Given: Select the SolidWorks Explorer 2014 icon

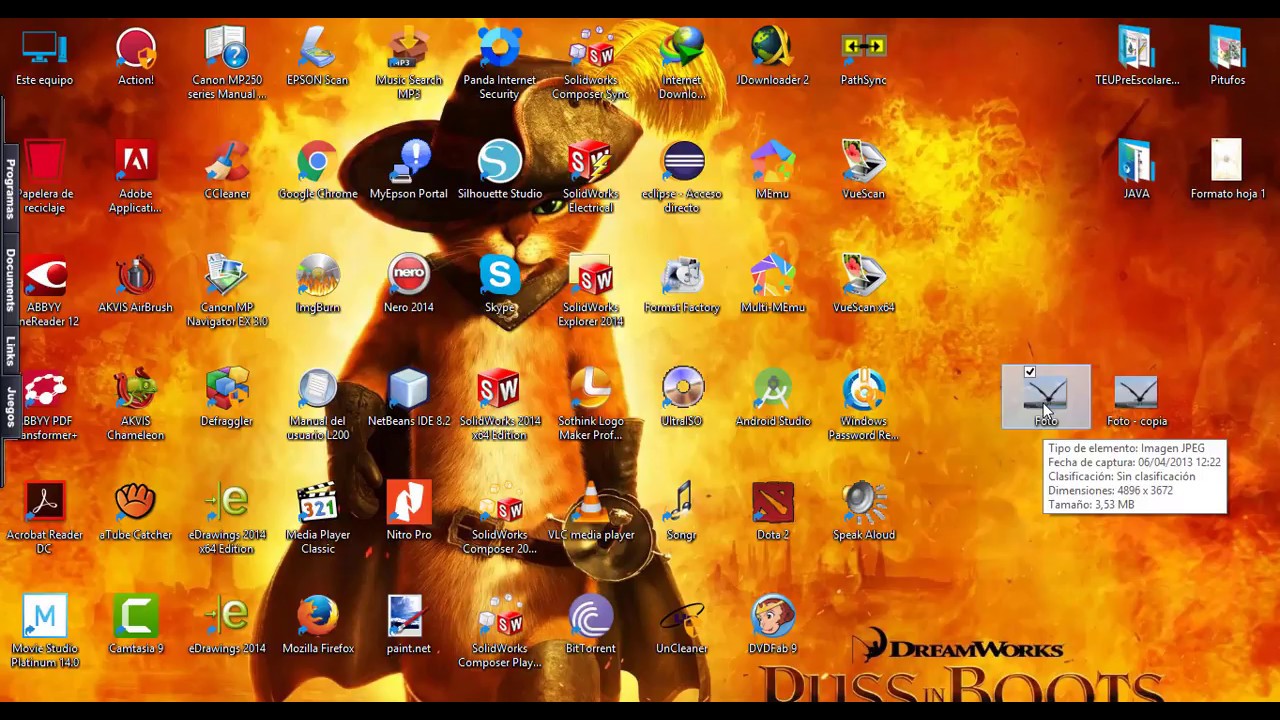Looking at the screenshot, I should click(591, 276).
